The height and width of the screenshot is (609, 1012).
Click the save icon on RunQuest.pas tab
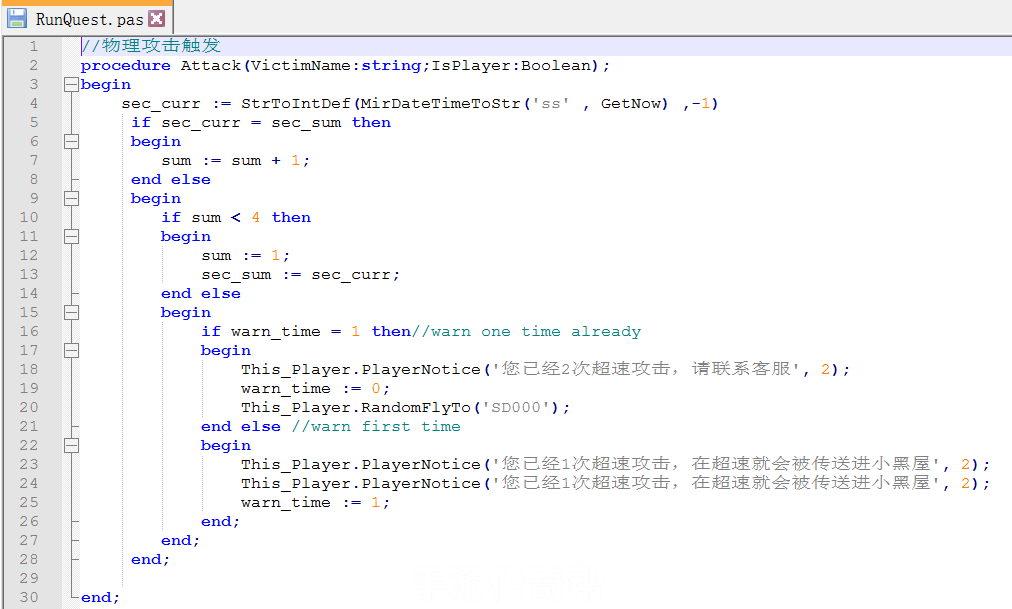16,18
